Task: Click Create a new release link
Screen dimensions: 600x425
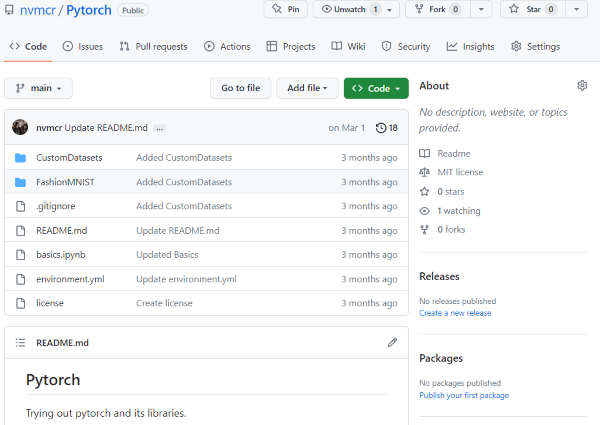Action: (x=455, y=313)
